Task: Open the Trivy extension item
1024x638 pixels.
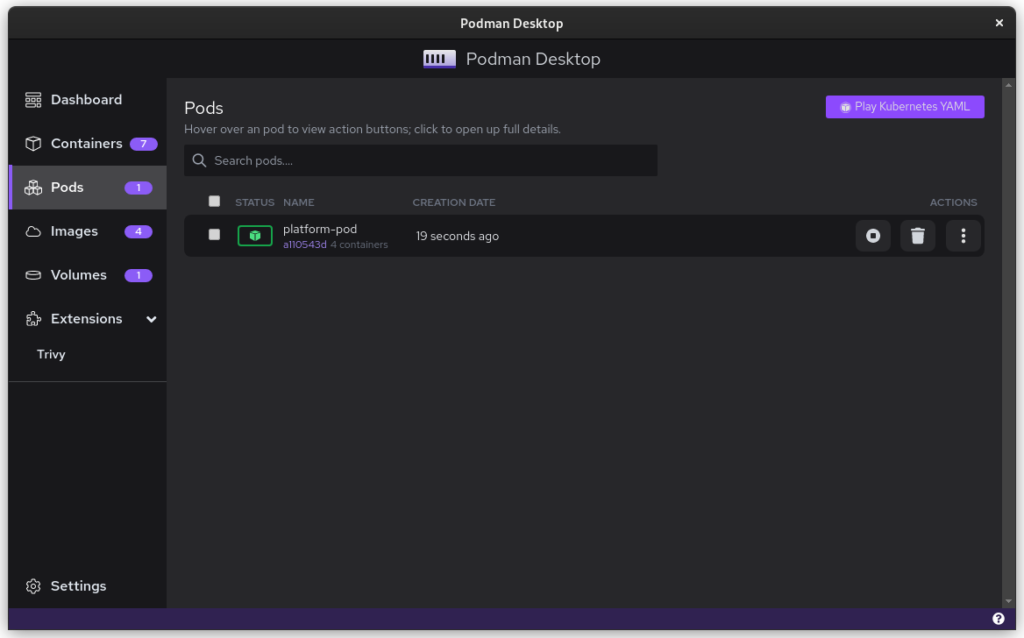Action: pos(51,355)
